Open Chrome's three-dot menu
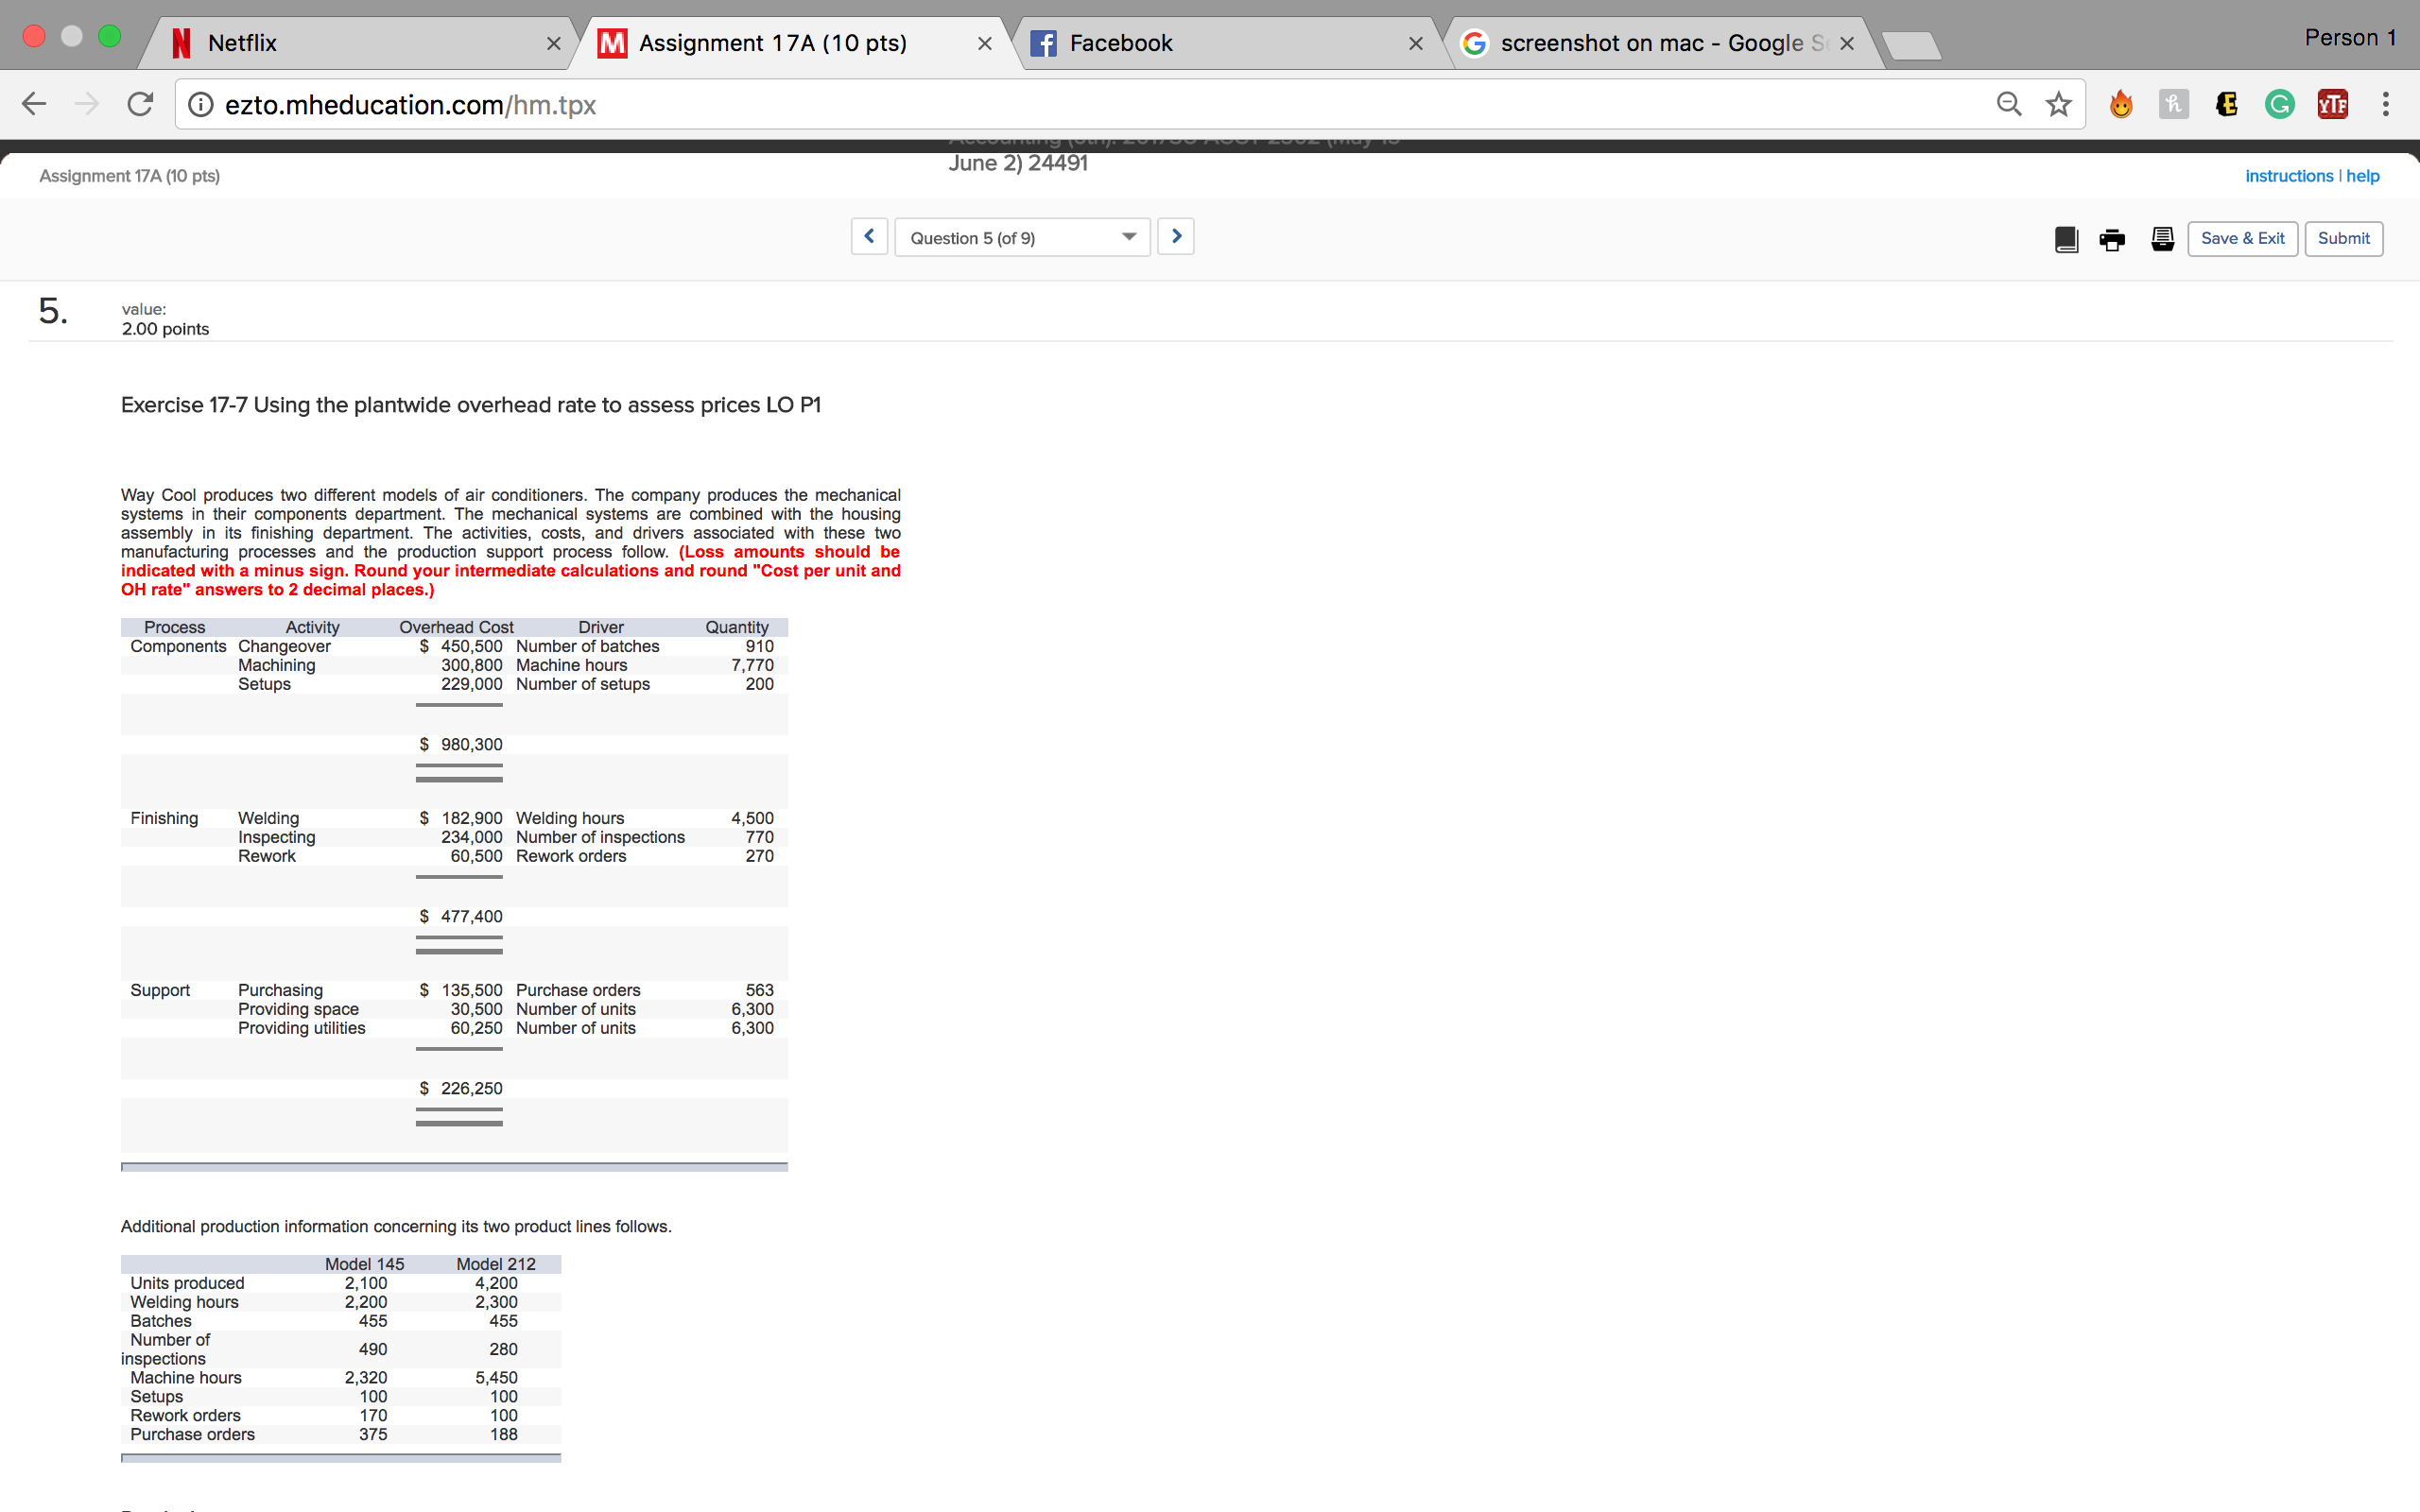This screenshot has height=1512, width=2420. coord(2384,103)
